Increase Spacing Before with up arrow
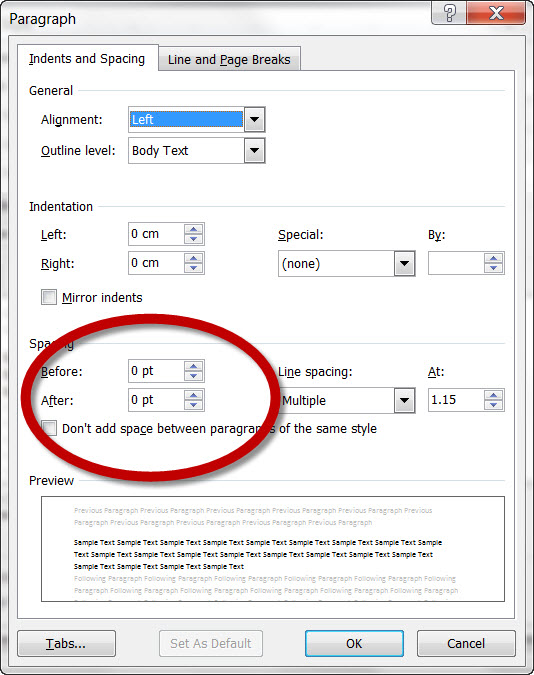Viewport: 534px width, 675px height. pyautogui.click(x=193, y=366)
